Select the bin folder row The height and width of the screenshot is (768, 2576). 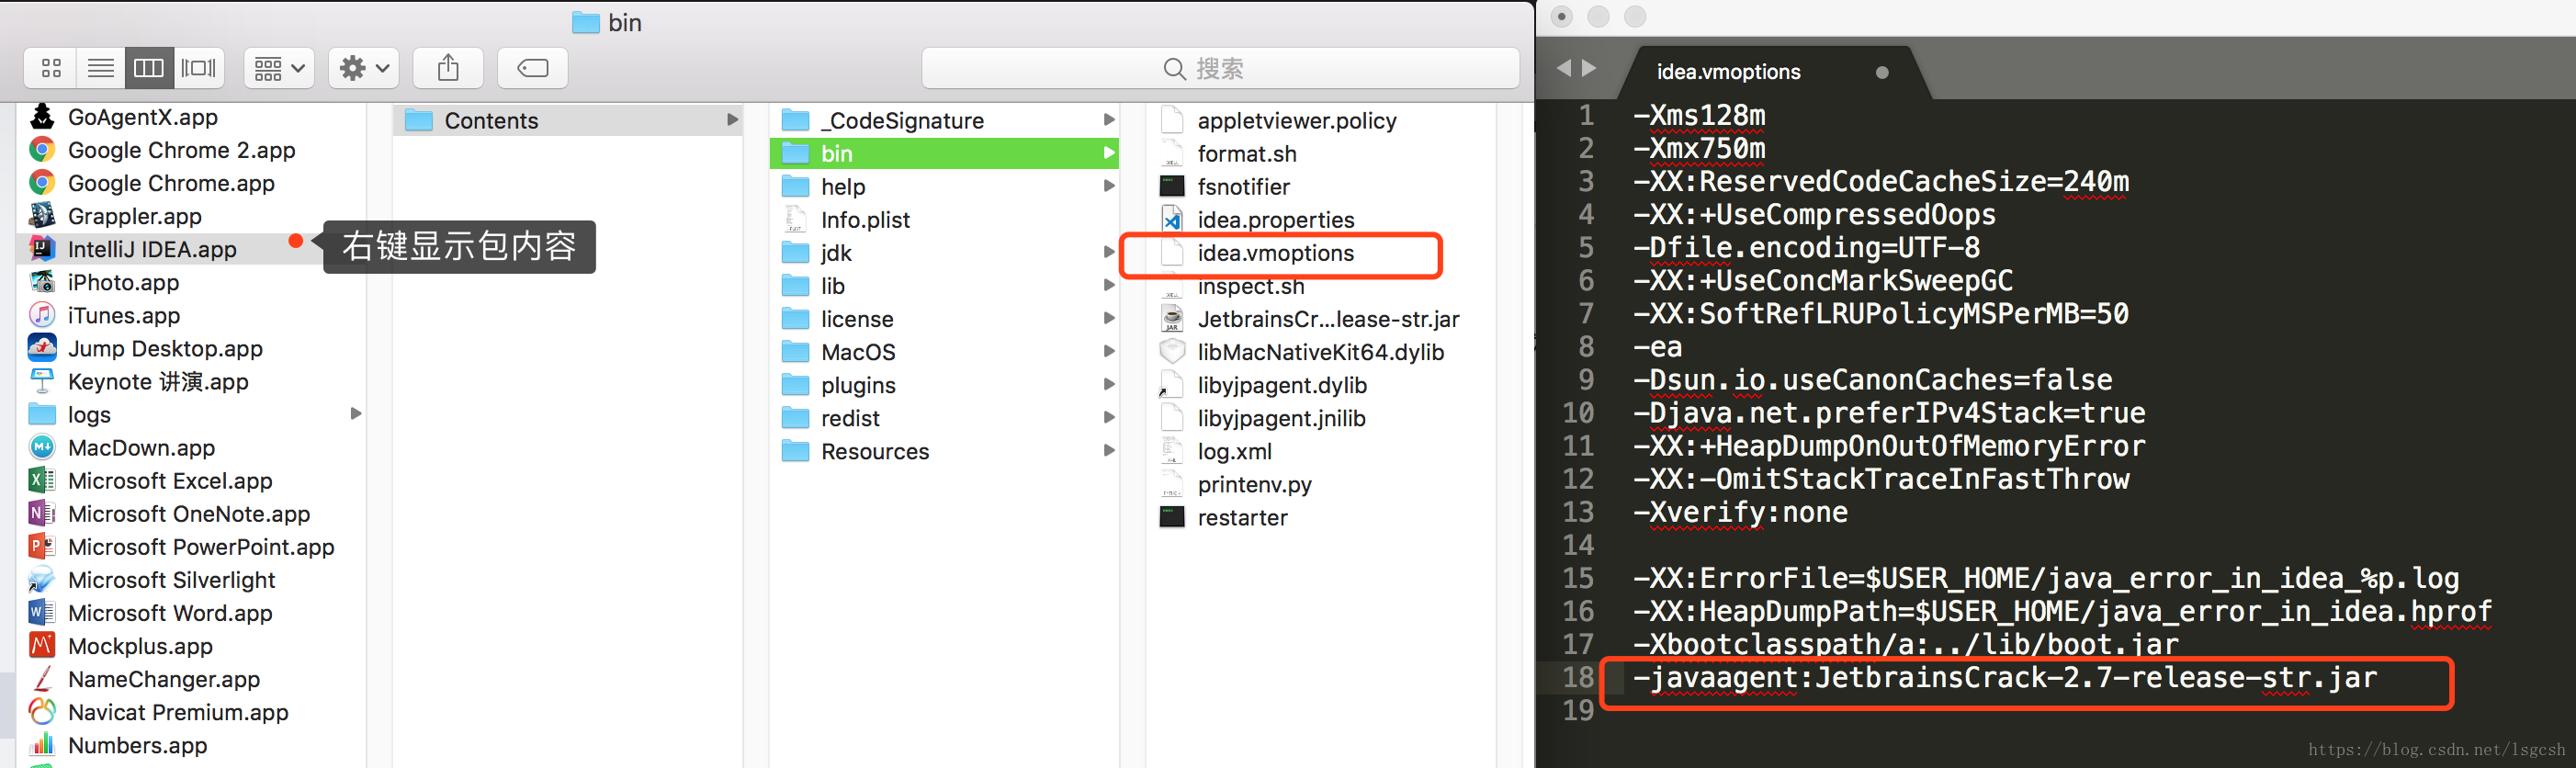(x=944, y=153)
